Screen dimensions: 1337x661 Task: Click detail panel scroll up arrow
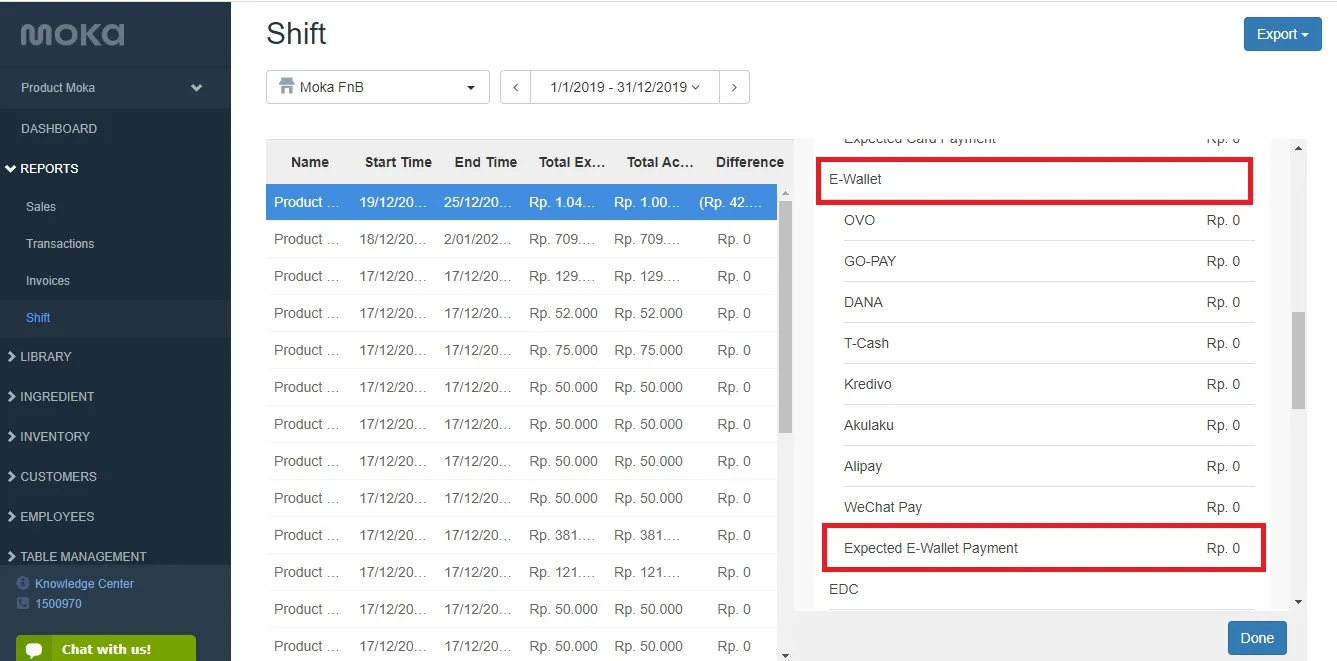[x=1298, y=148]
